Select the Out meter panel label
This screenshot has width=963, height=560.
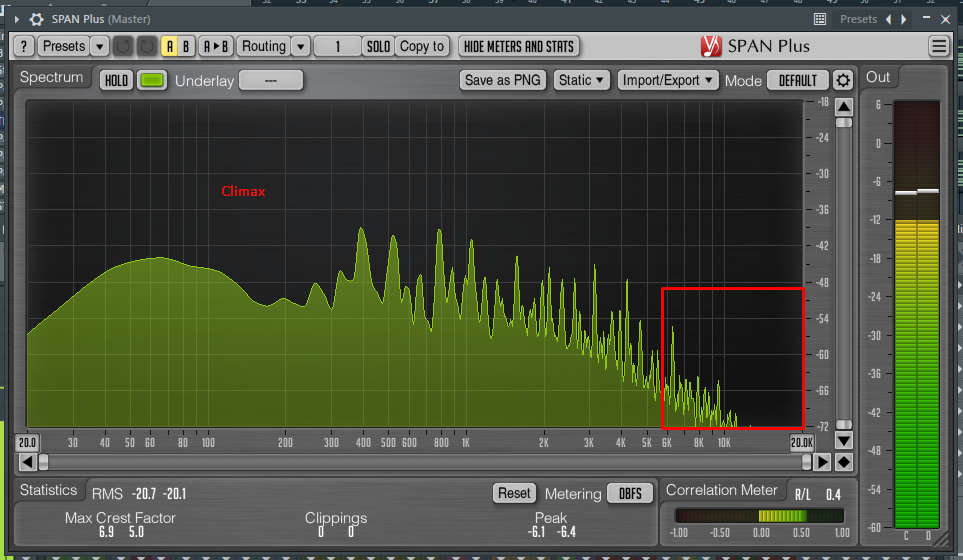point(878,77)
